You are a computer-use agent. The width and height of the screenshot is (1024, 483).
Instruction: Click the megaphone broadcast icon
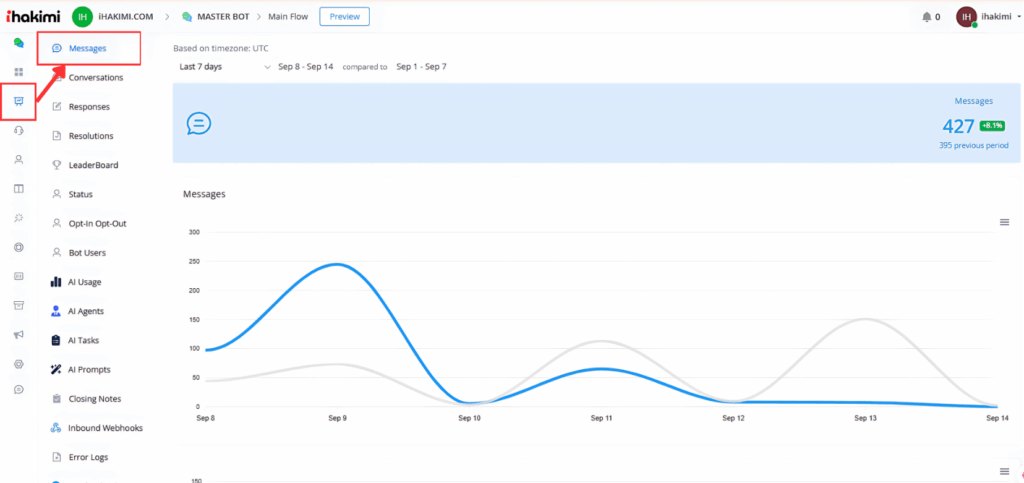pyautogui.click(x=18, y=335)
